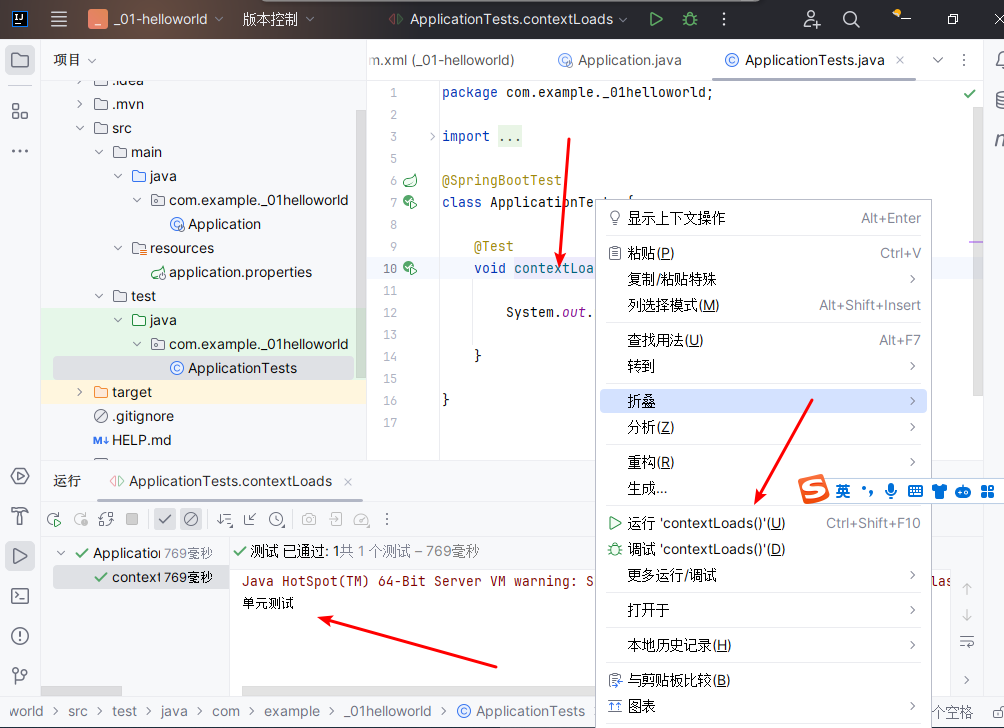Toggle Sogou input English mode
The height and width of the screenshot is (728, 1004).
tap(843, 491)
